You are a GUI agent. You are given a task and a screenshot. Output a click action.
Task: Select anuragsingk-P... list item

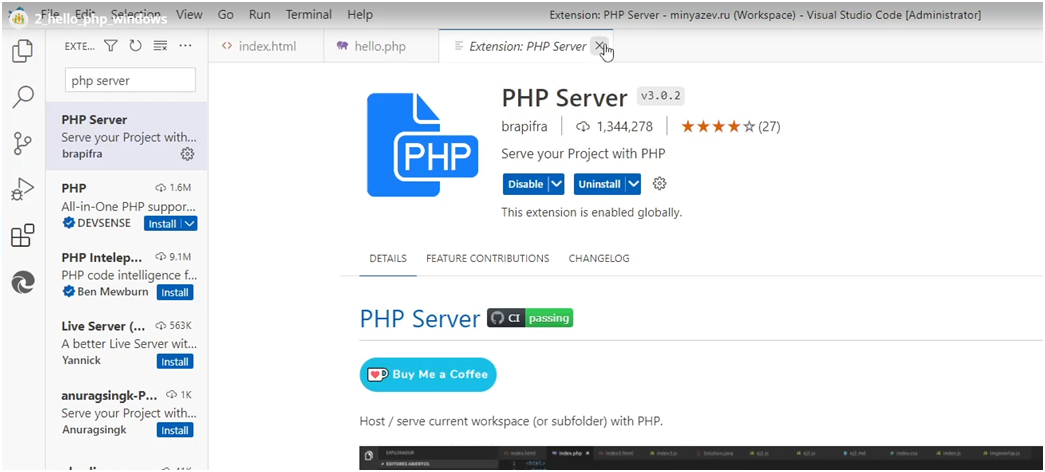click(x=127, y=412)
